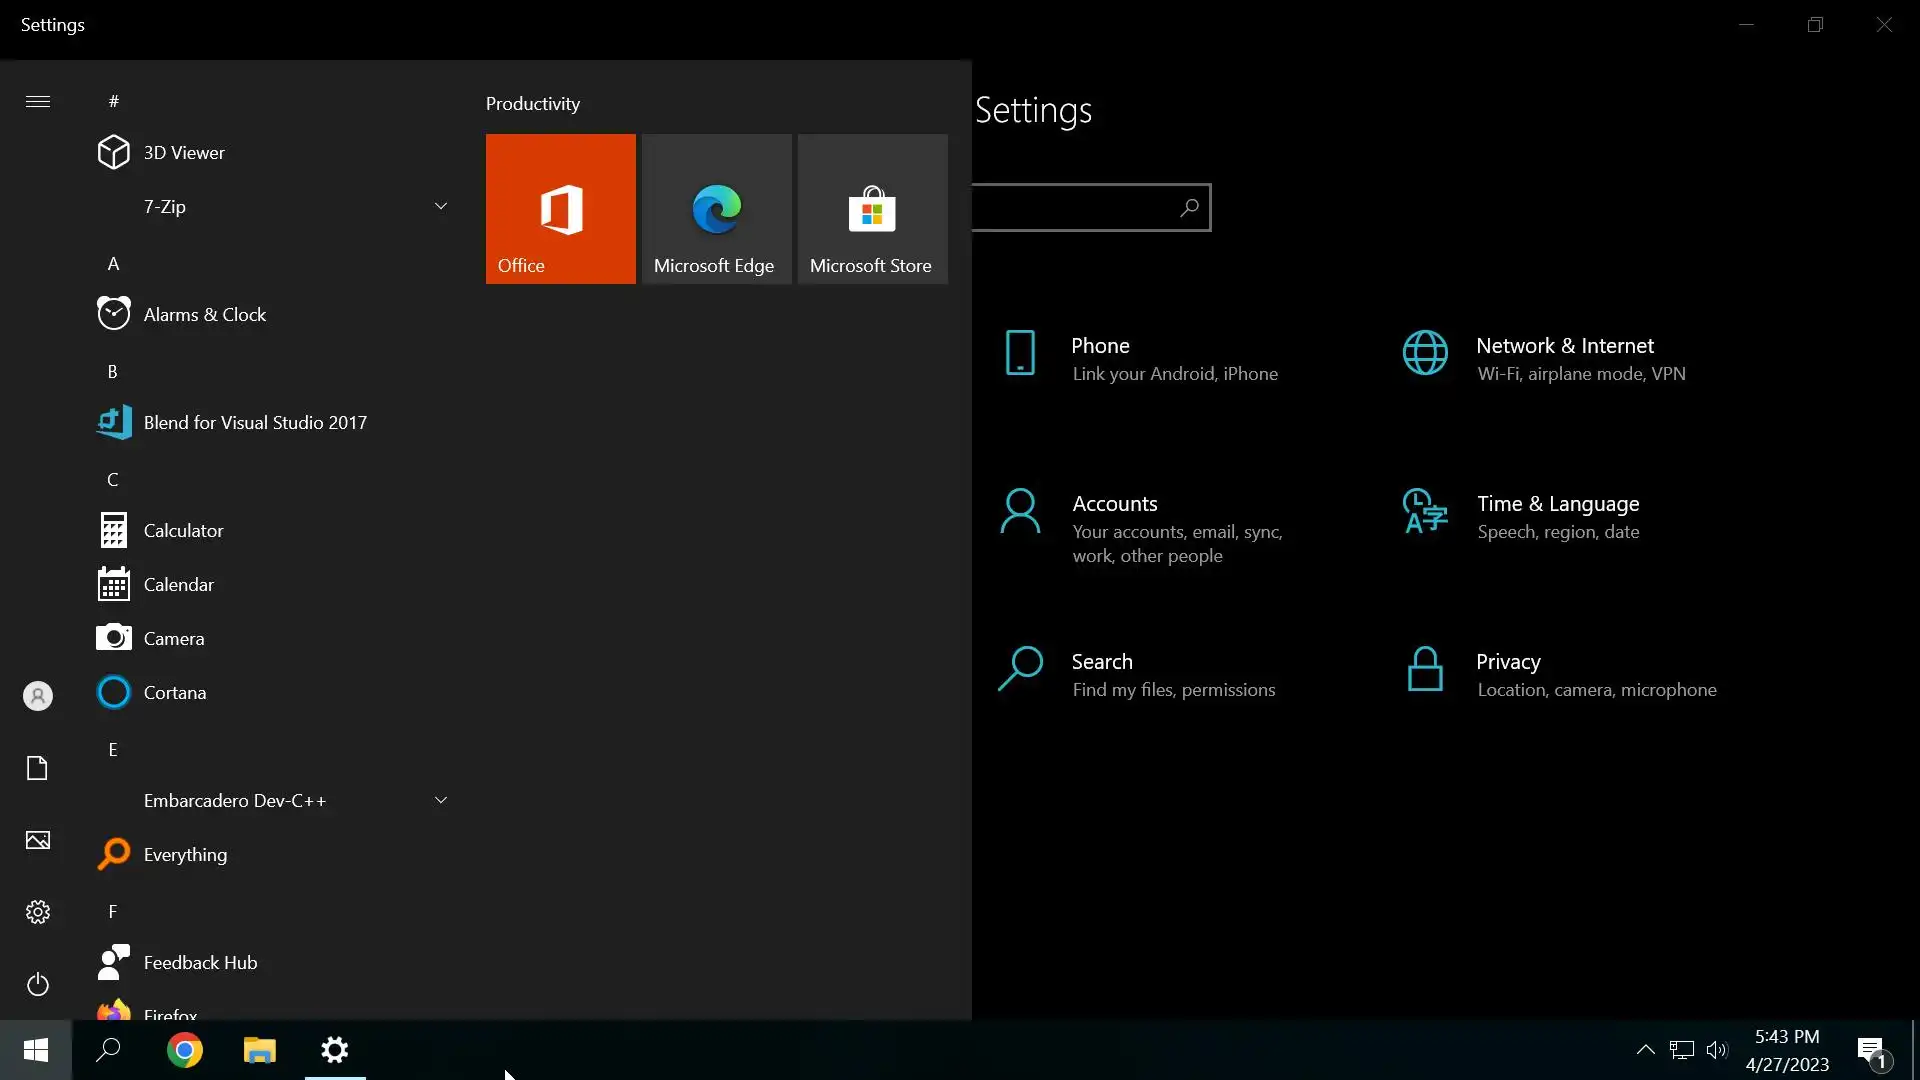Open Privacy settings category
Screen dimensions: 1920x1080
coord(1507,662)
